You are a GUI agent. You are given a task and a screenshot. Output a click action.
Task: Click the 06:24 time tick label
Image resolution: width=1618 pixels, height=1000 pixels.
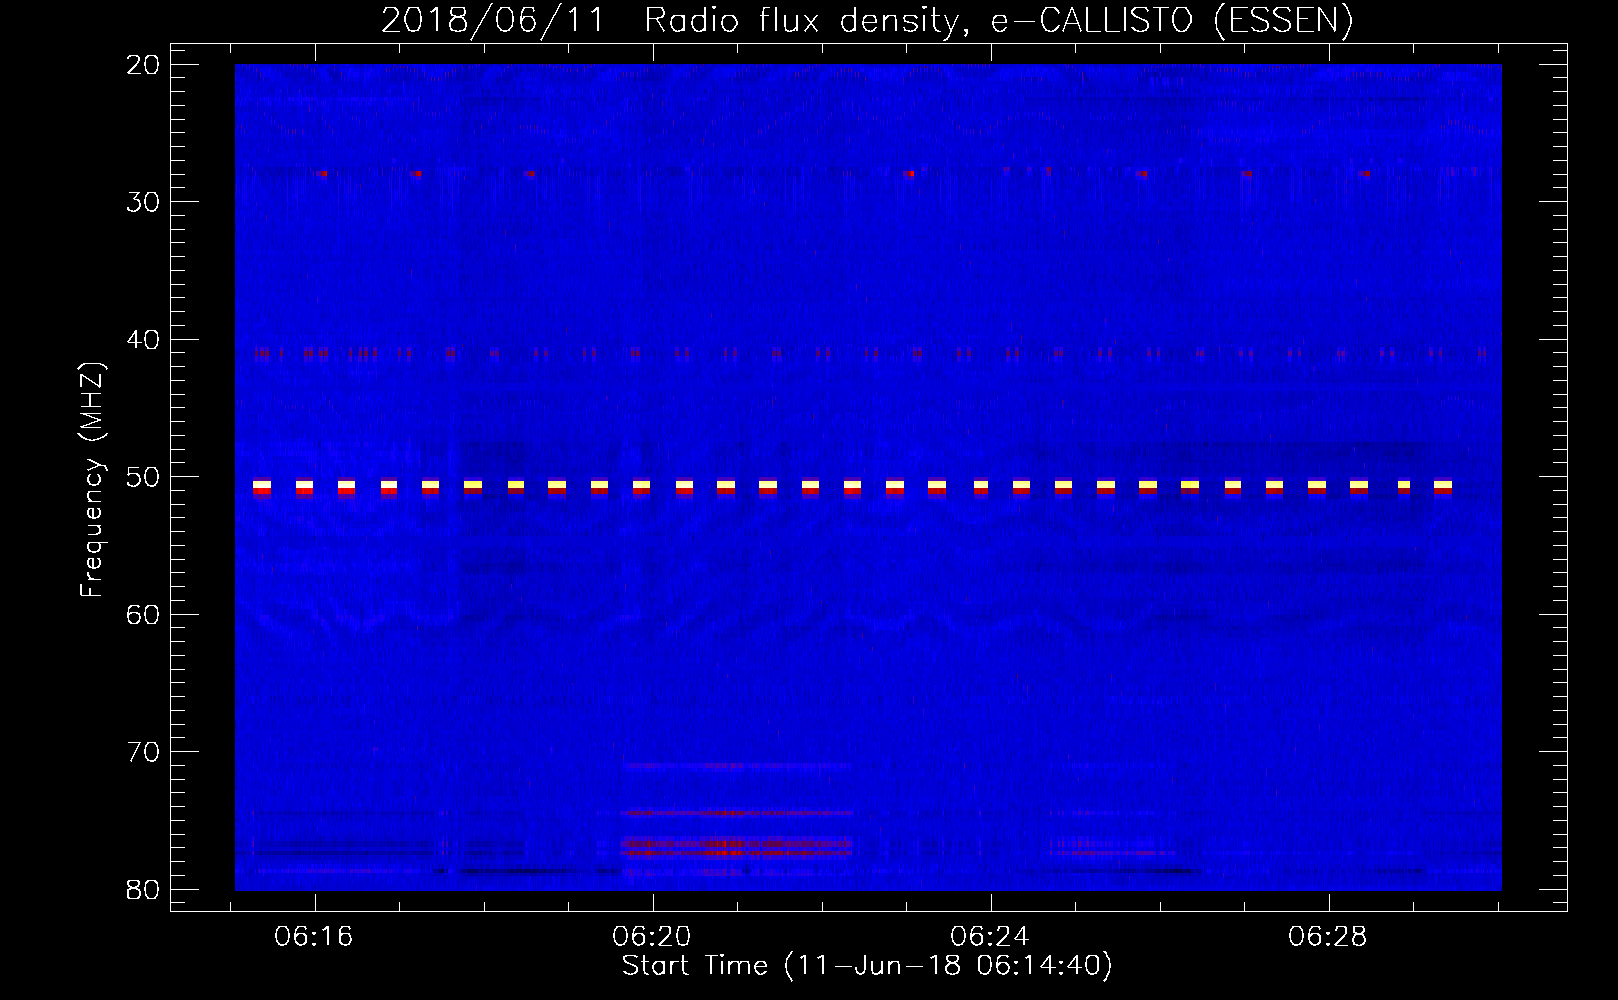click(x=990, y=936)
